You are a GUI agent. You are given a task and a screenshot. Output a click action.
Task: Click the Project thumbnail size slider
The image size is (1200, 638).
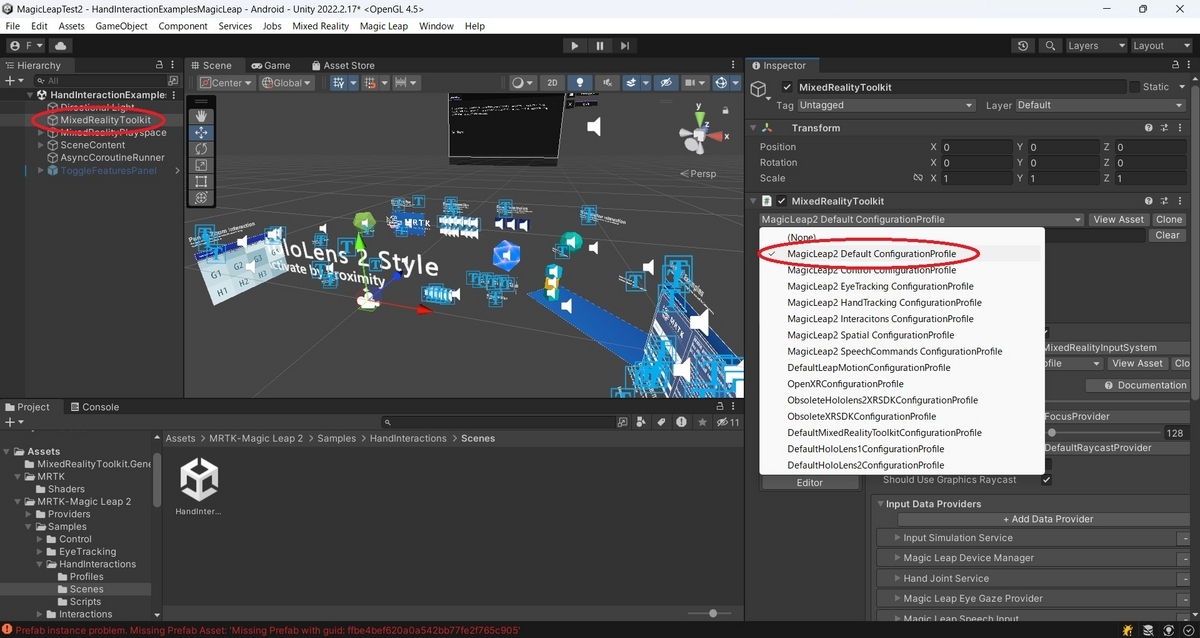[712, 613]
